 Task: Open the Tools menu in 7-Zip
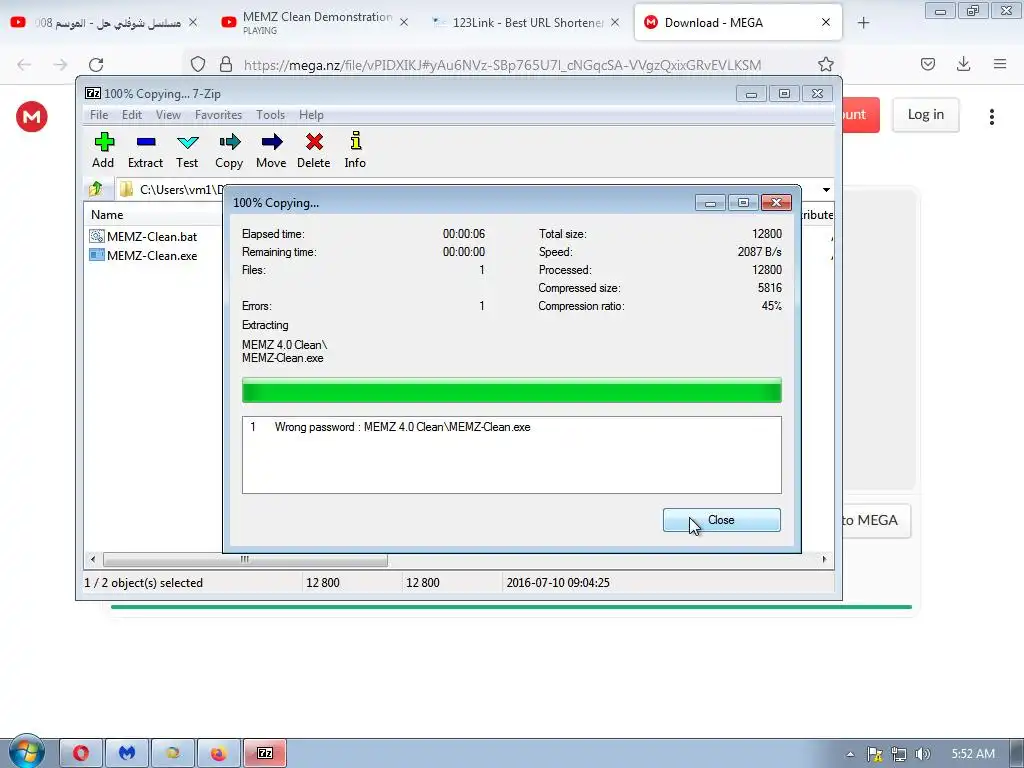click(270, 115)
